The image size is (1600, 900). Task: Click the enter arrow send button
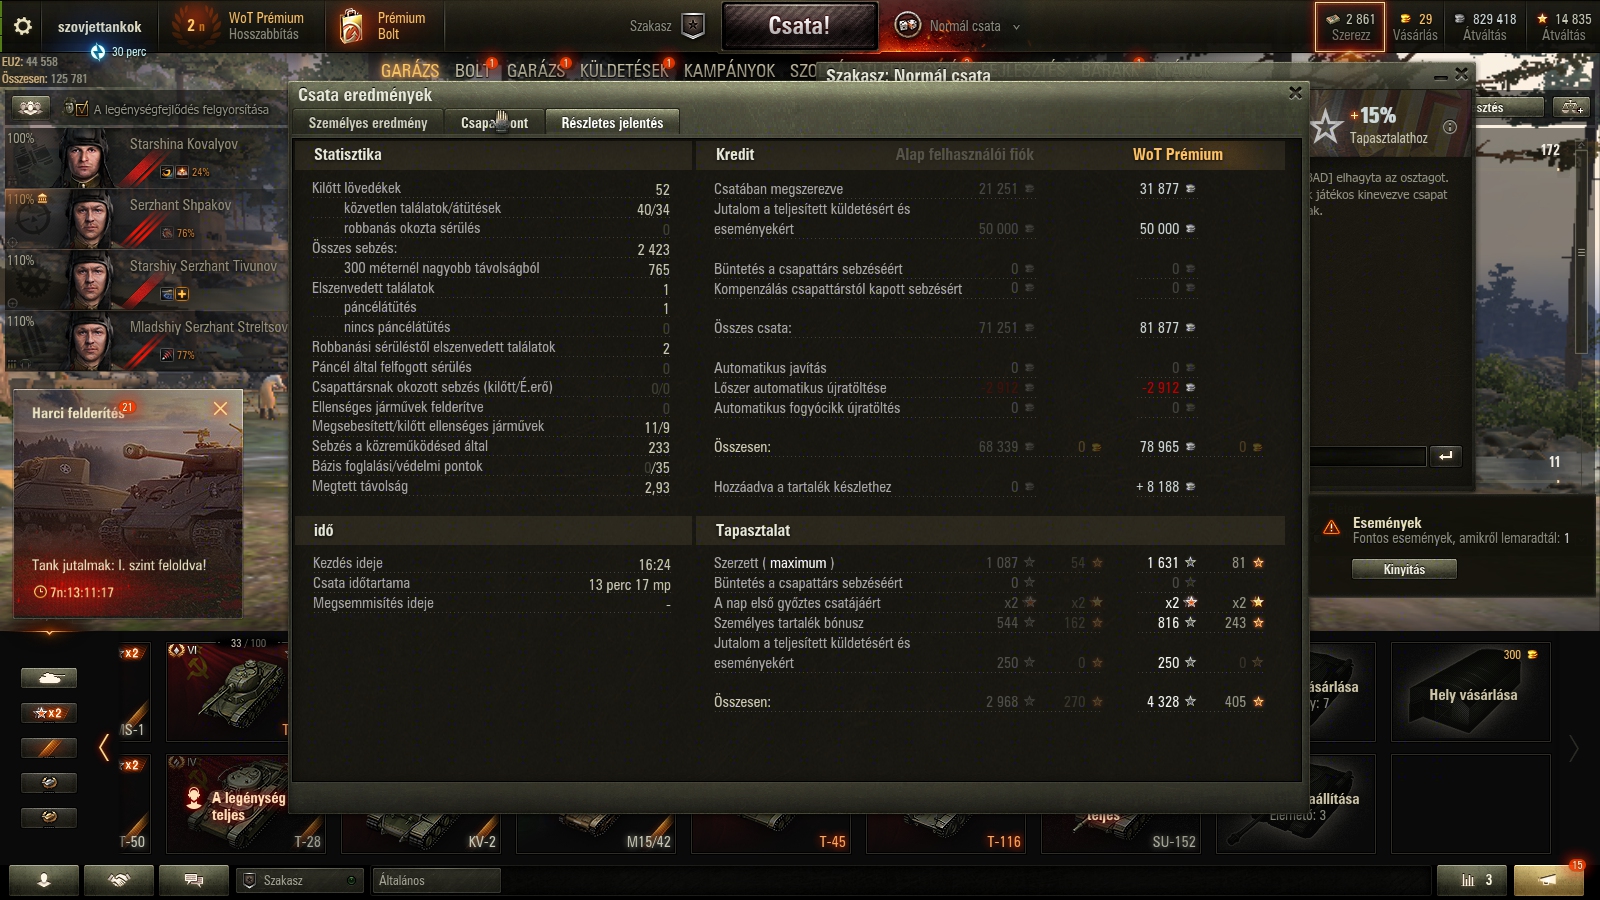pyautogui.click(x=1446, y=456)
